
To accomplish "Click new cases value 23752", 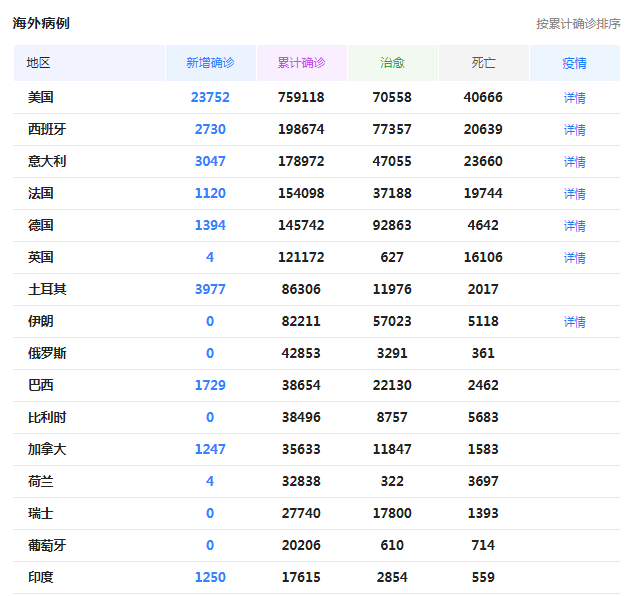I will [x=210, y=97].
